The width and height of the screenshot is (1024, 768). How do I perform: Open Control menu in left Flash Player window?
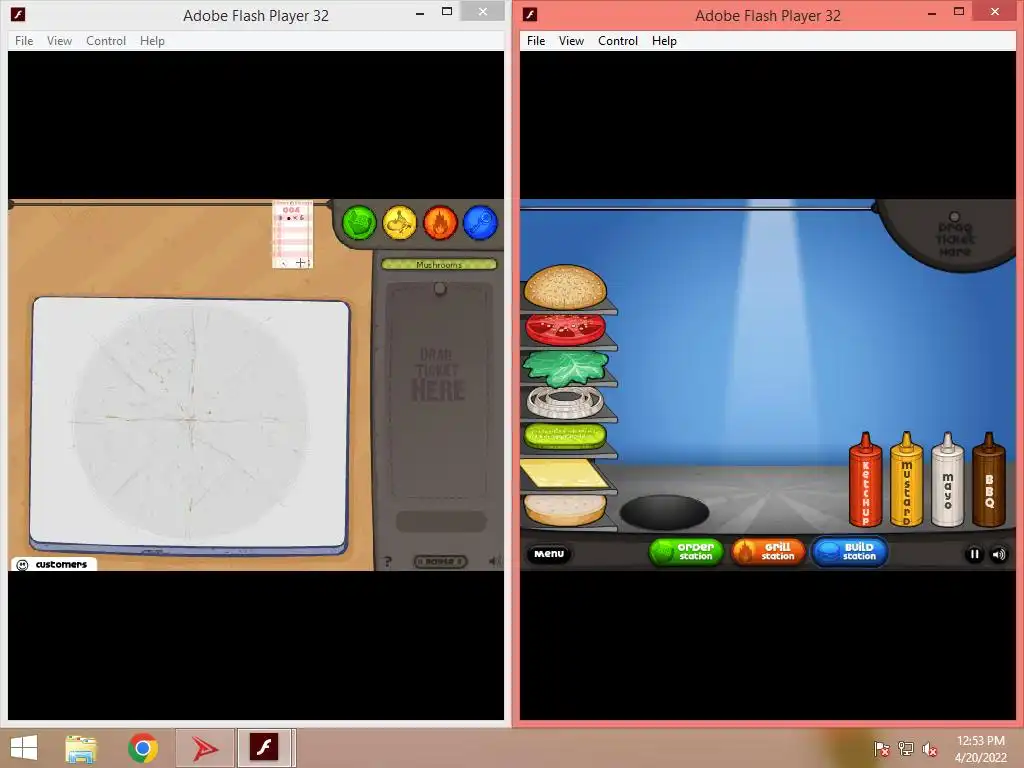click(106, 40)
